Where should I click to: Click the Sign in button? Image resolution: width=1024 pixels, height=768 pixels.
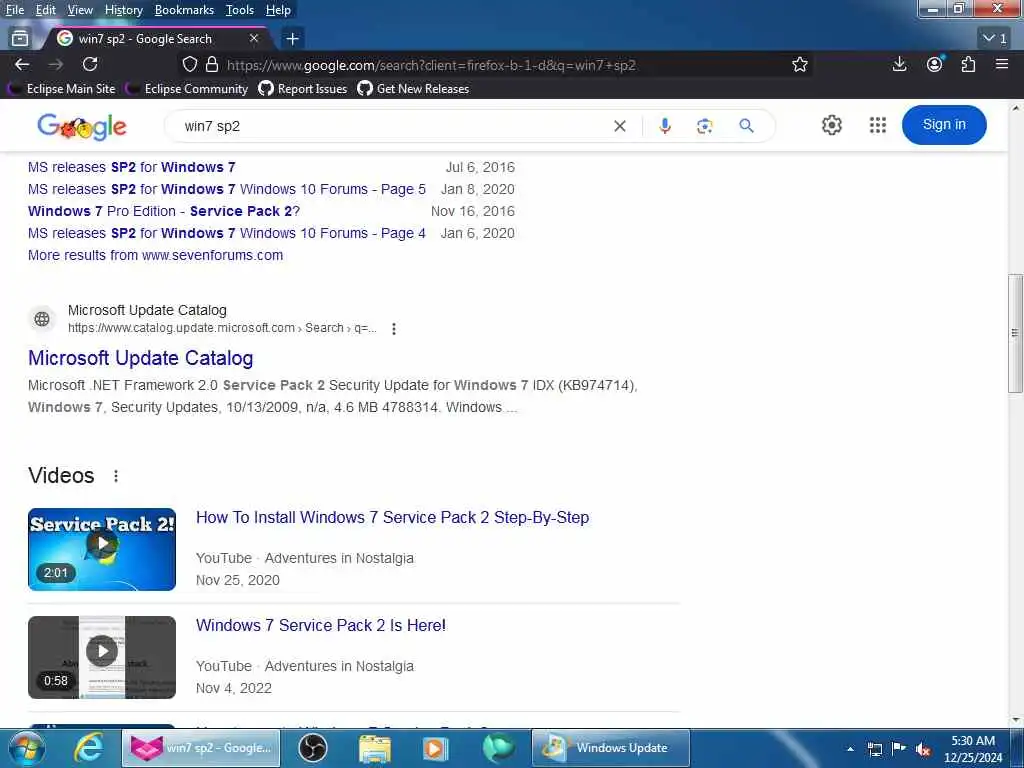coord(944,125)
